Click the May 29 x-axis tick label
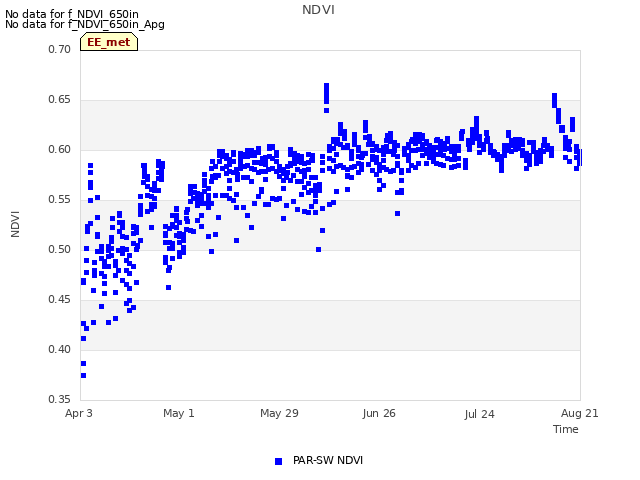640x480 pixels. point(279,413)
